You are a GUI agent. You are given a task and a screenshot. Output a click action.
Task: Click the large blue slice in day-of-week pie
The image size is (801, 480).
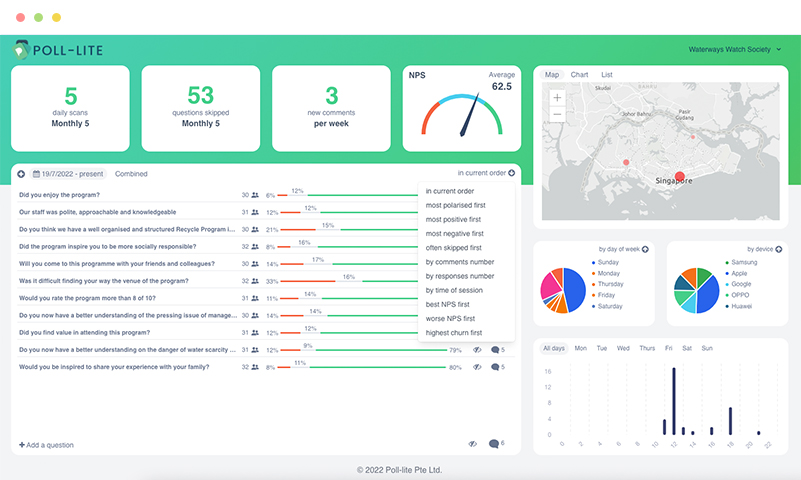(575, 290)
